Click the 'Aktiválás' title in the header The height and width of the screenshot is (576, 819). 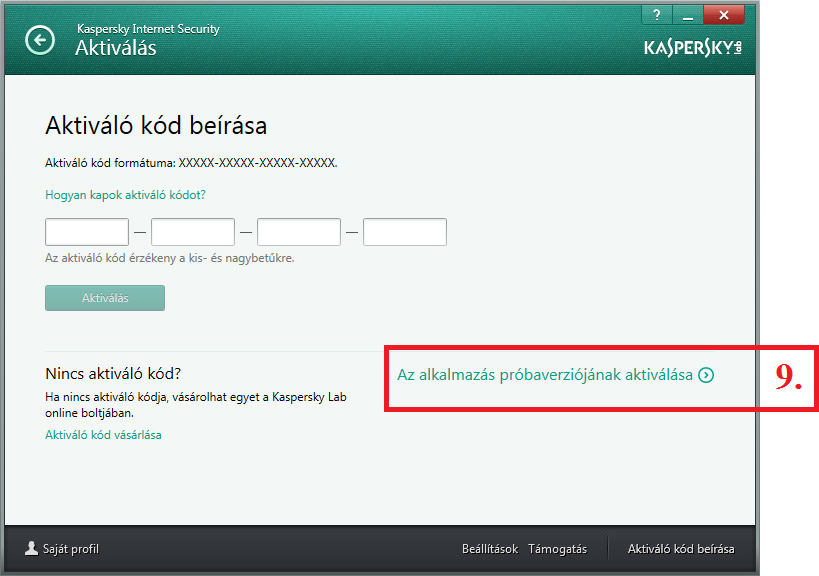116,48
